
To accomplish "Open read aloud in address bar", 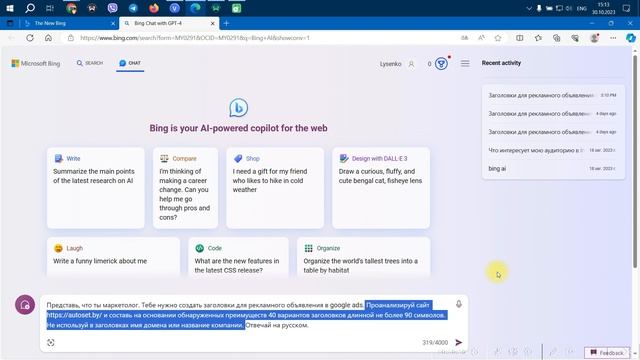I will pos(482,38).
